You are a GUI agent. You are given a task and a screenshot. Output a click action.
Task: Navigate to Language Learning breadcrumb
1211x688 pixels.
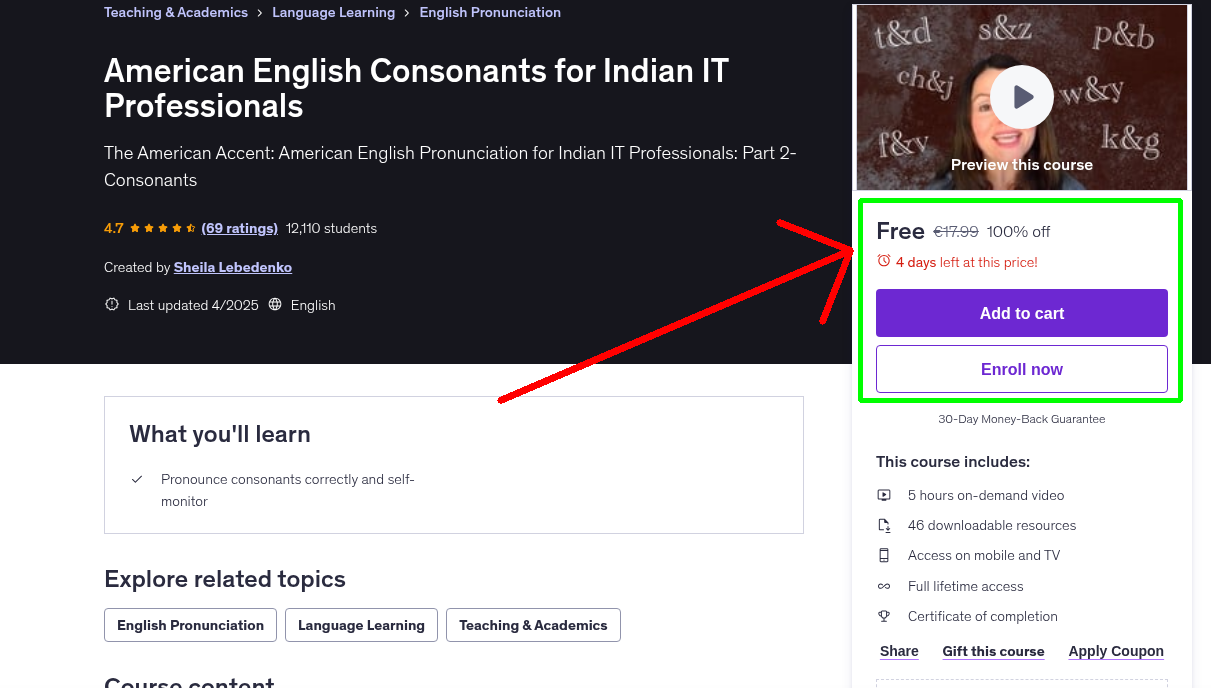[x=333, y=12]
